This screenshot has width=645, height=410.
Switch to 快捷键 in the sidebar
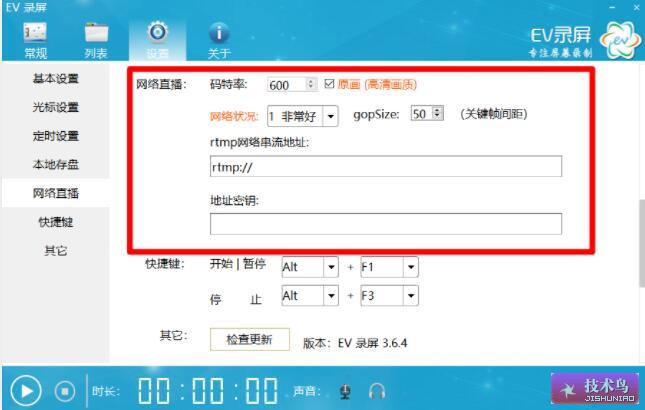coord(56,222)
